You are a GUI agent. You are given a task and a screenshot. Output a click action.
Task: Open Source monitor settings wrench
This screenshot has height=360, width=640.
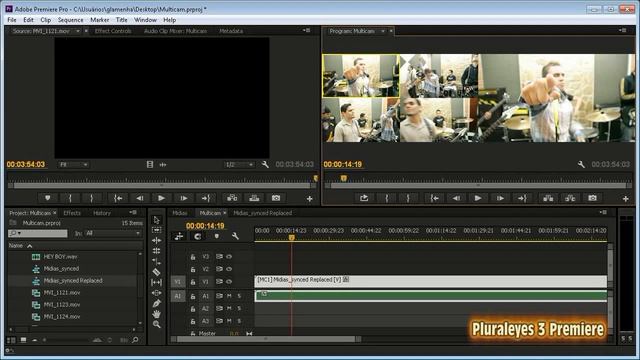pos(265,164)
